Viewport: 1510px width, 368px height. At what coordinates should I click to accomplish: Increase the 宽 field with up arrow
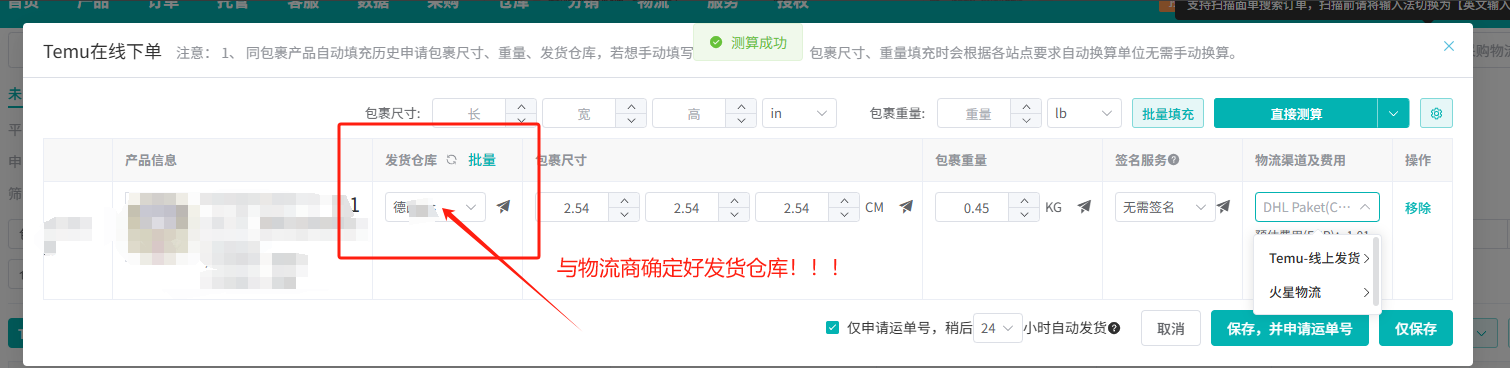coord(631,107)
